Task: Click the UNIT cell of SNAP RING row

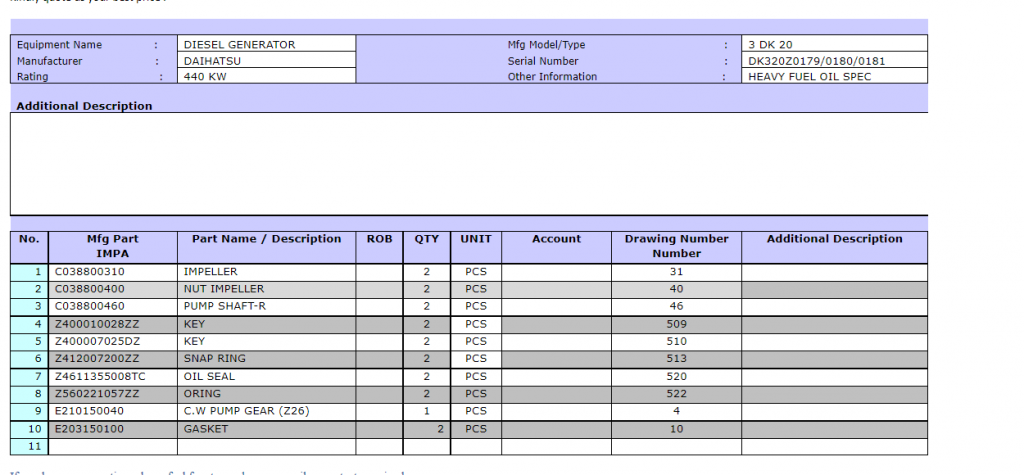Action: point(475,359)
